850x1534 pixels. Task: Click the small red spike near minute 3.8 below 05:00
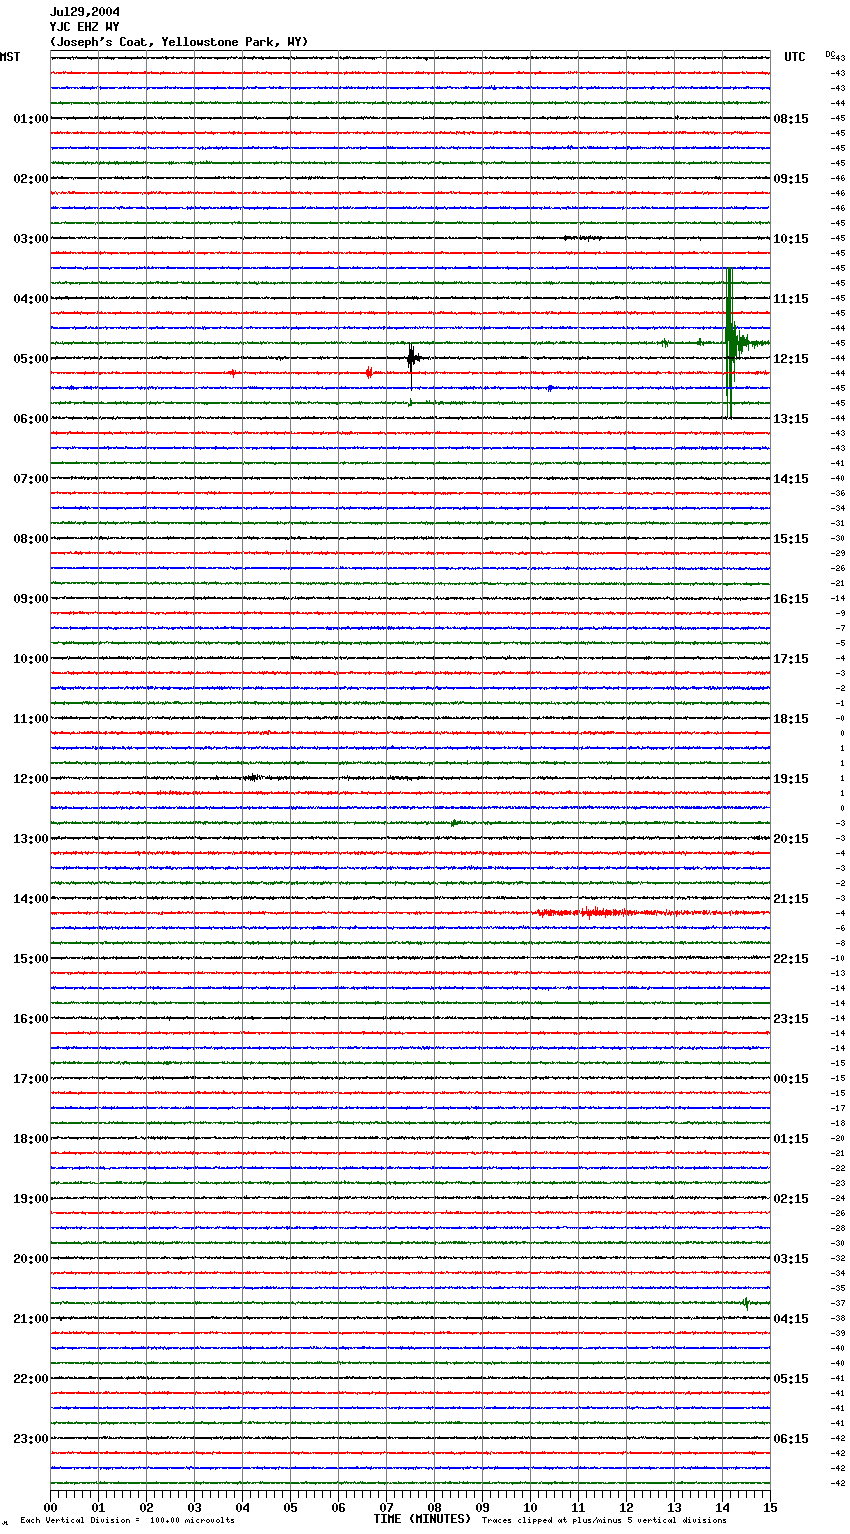(232, 373)
